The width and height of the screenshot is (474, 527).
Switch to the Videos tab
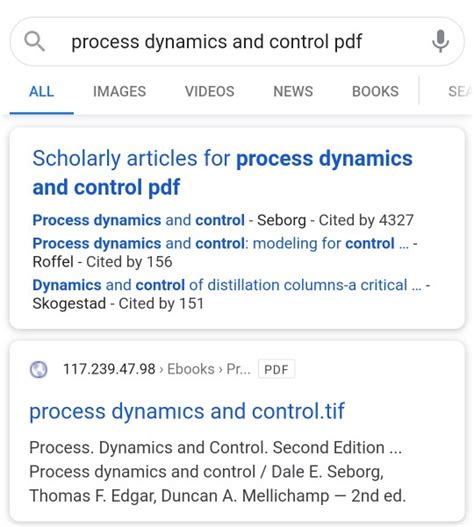[209, 91]
